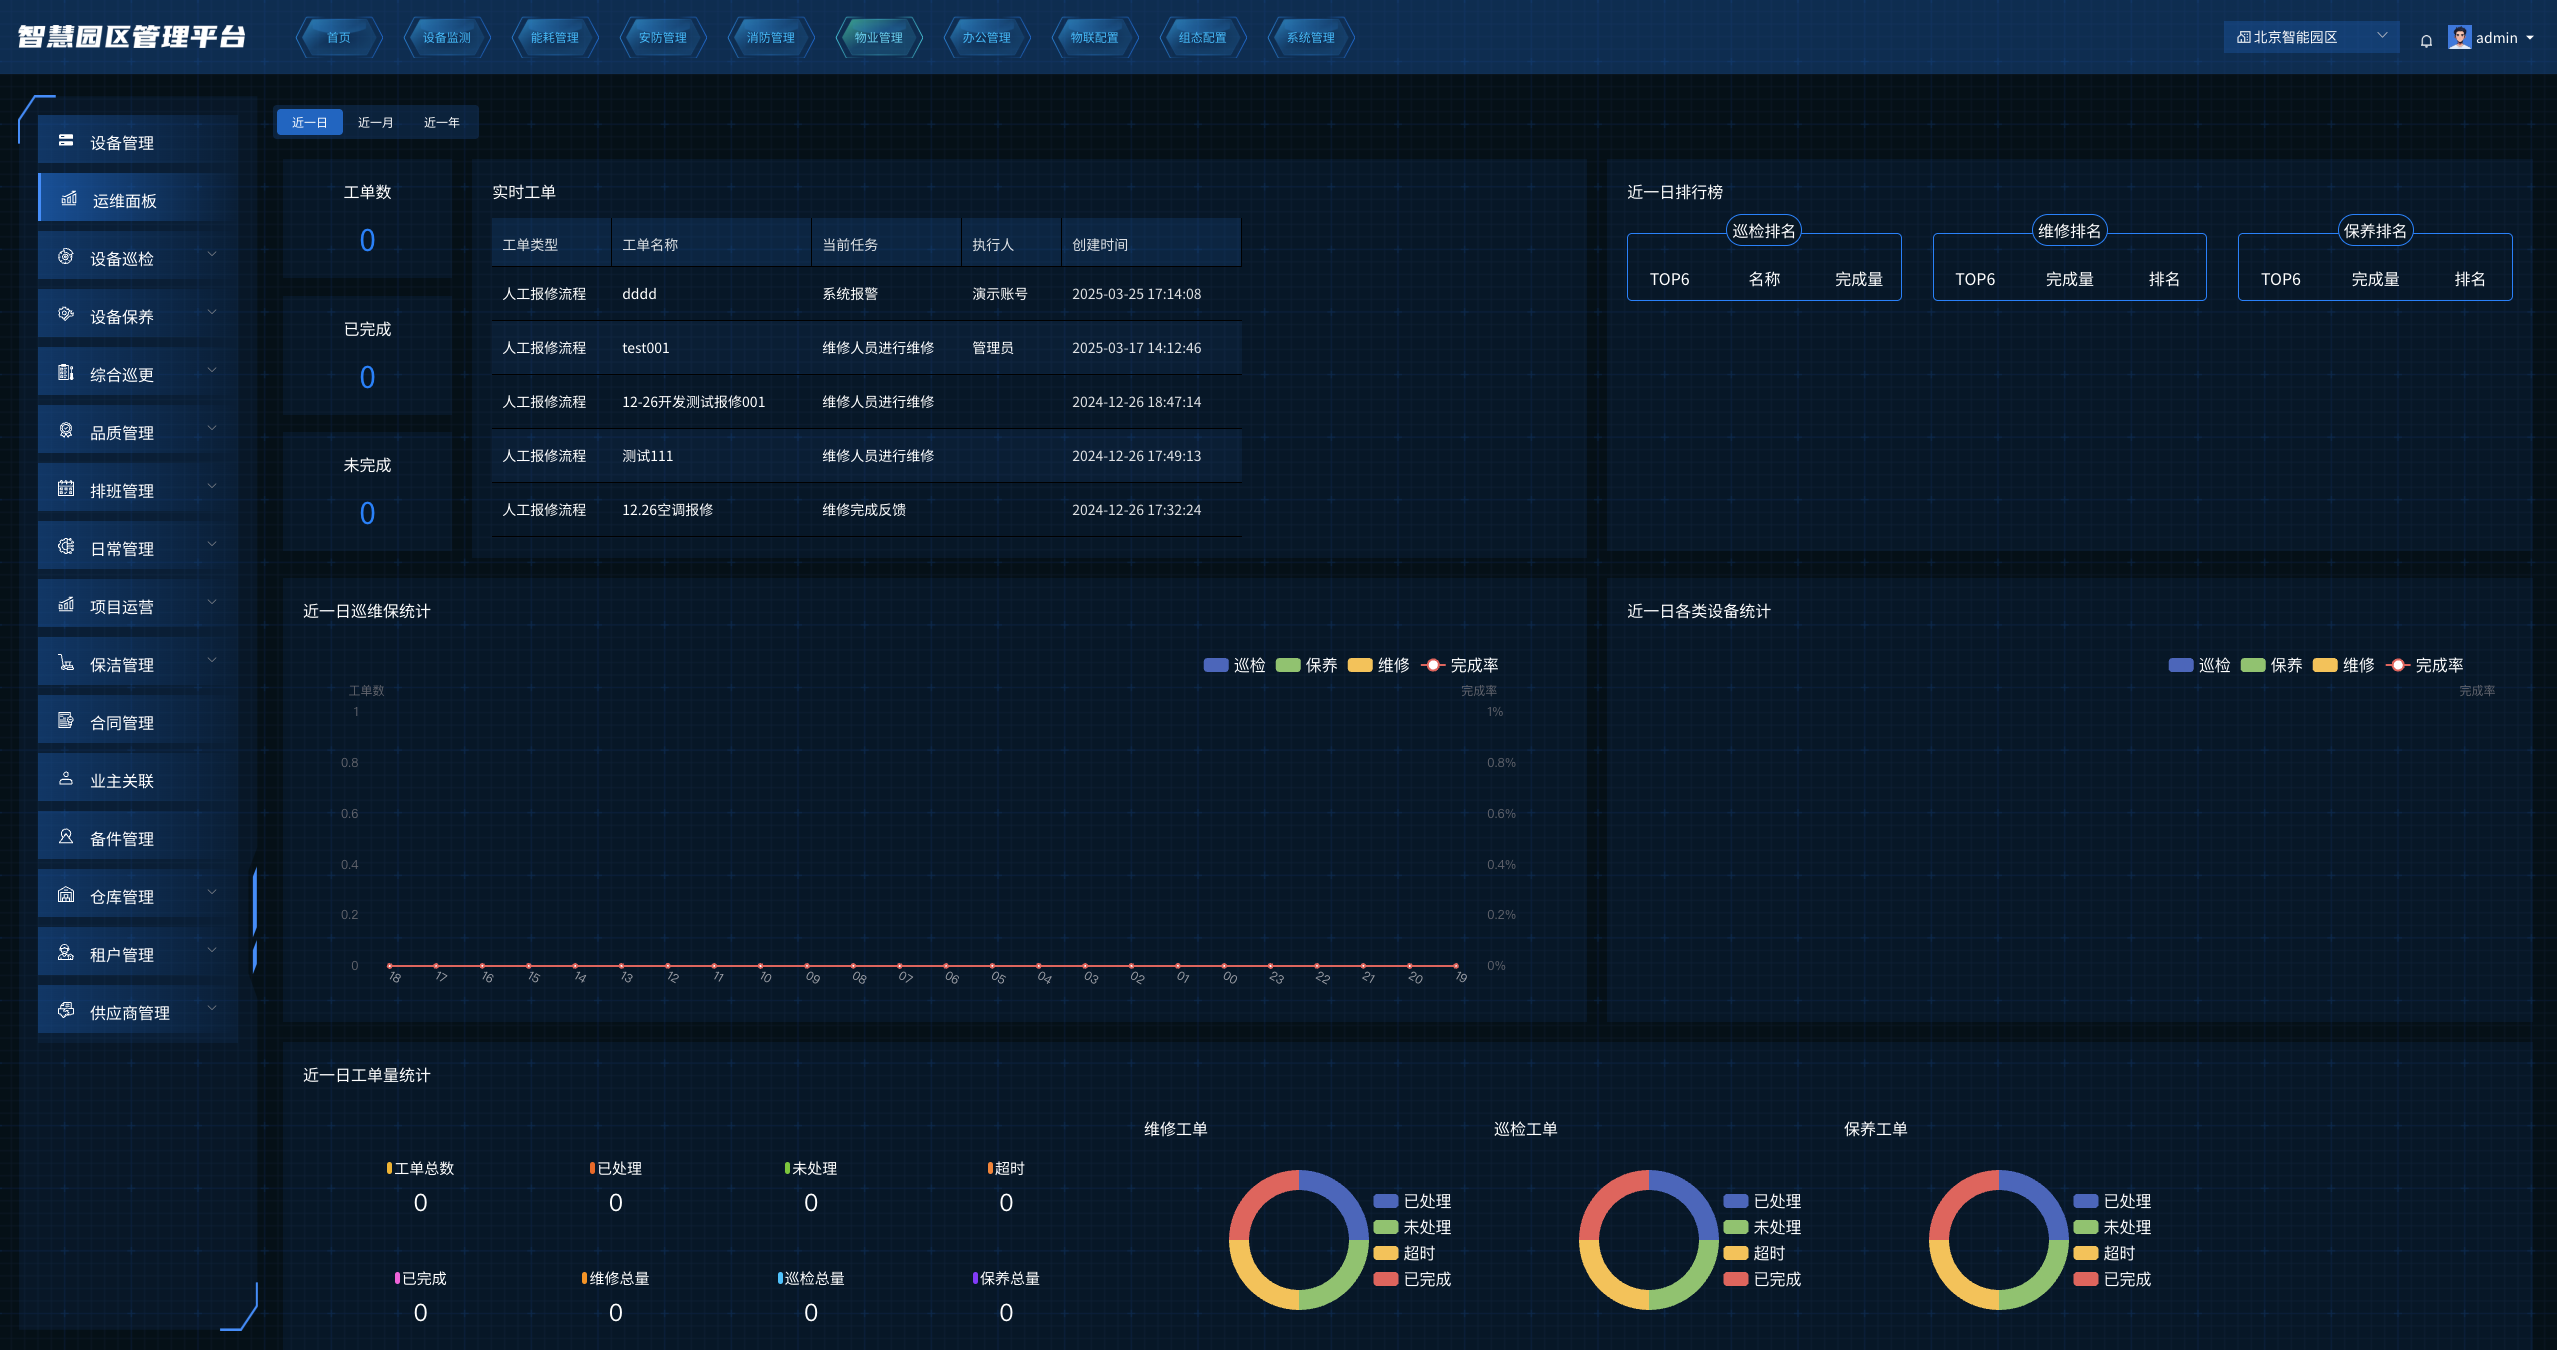Click the 备件管理 sidebar icon
Viewport: 2557px width, 1350px height.
pos(66,837)
